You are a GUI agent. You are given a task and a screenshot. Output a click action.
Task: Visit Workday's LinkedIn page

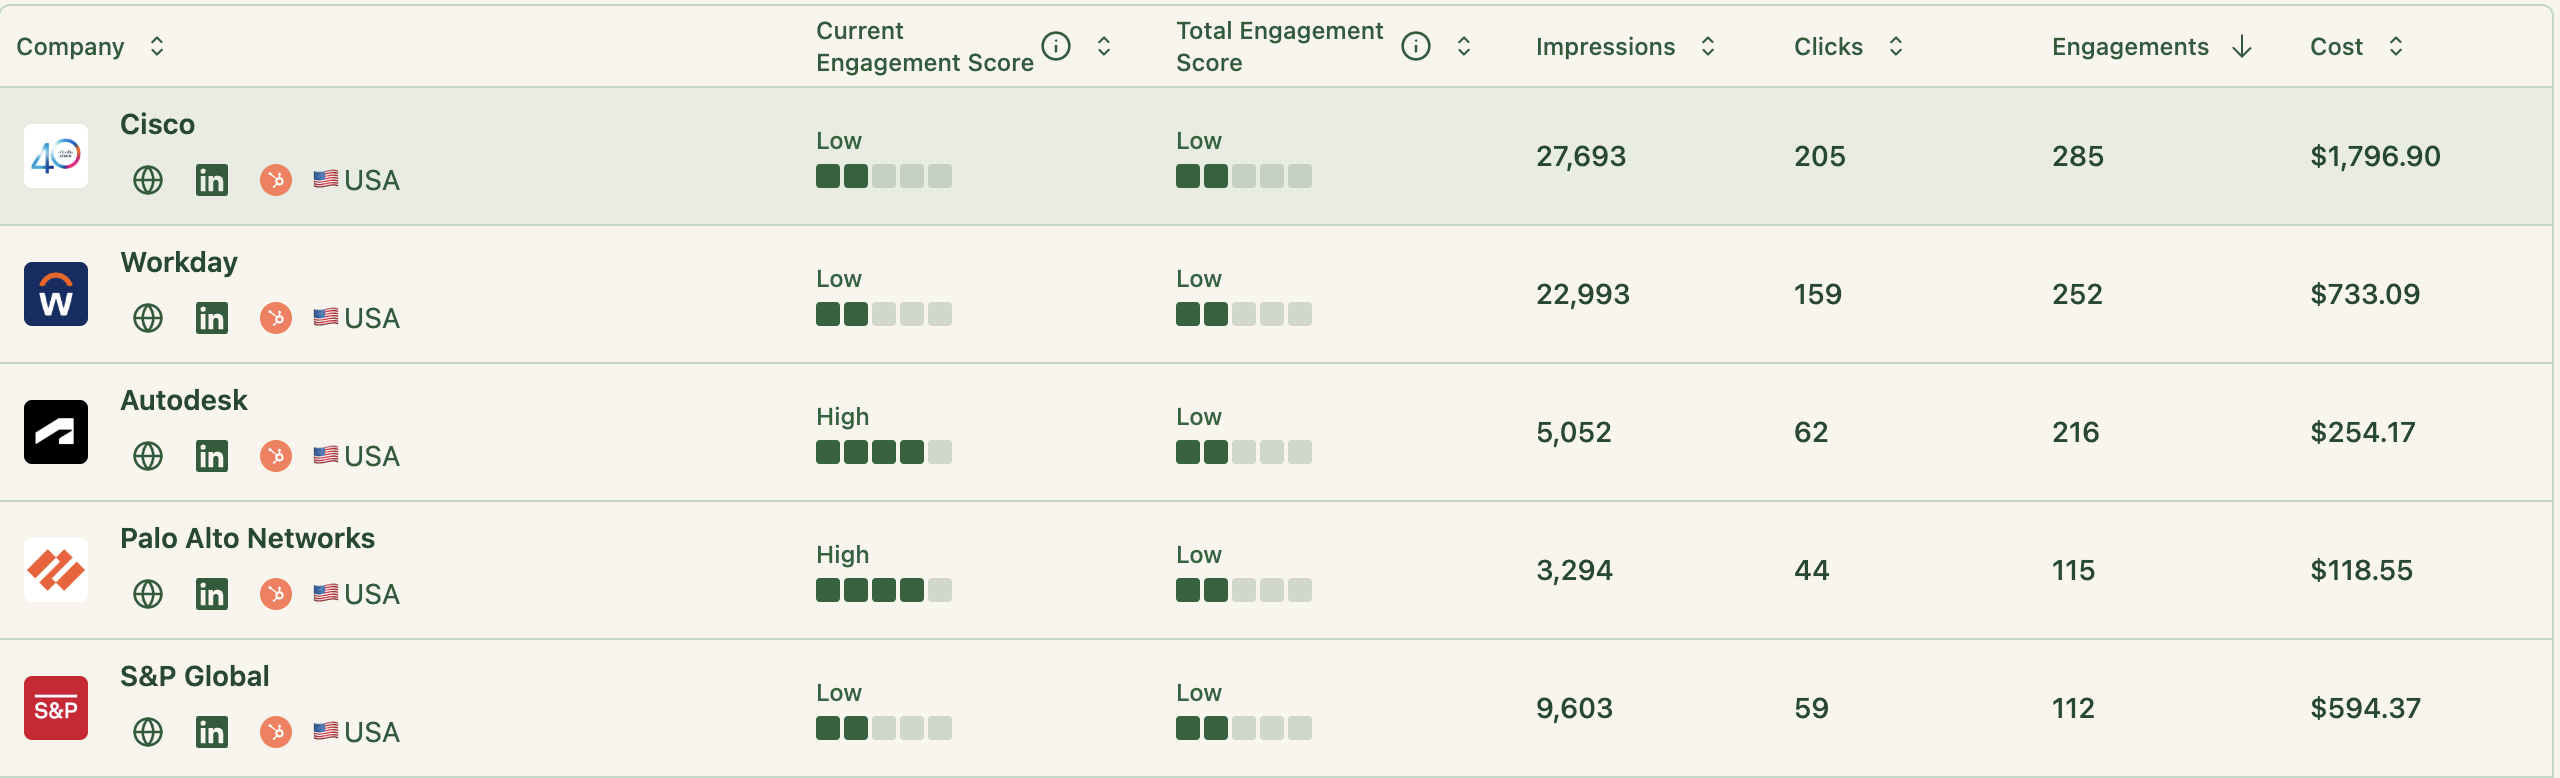click(x=212, y=318)
